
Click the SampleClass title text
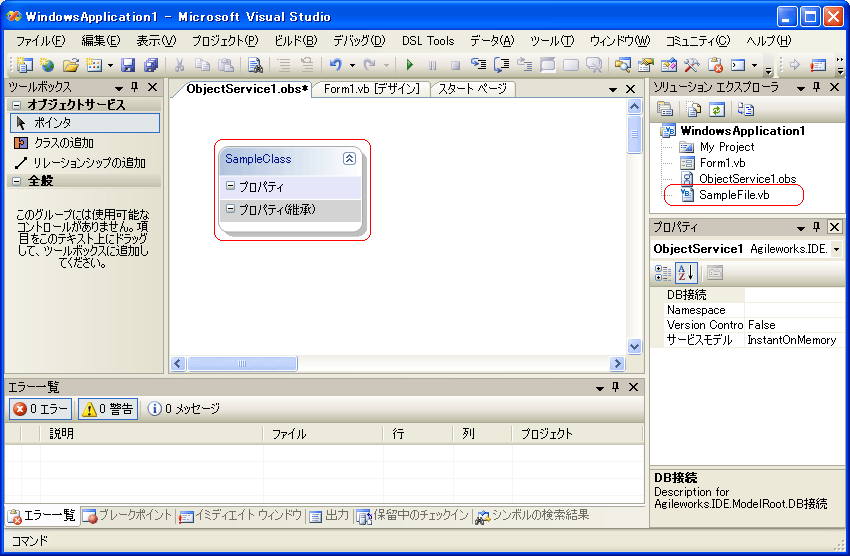point(258,159)
